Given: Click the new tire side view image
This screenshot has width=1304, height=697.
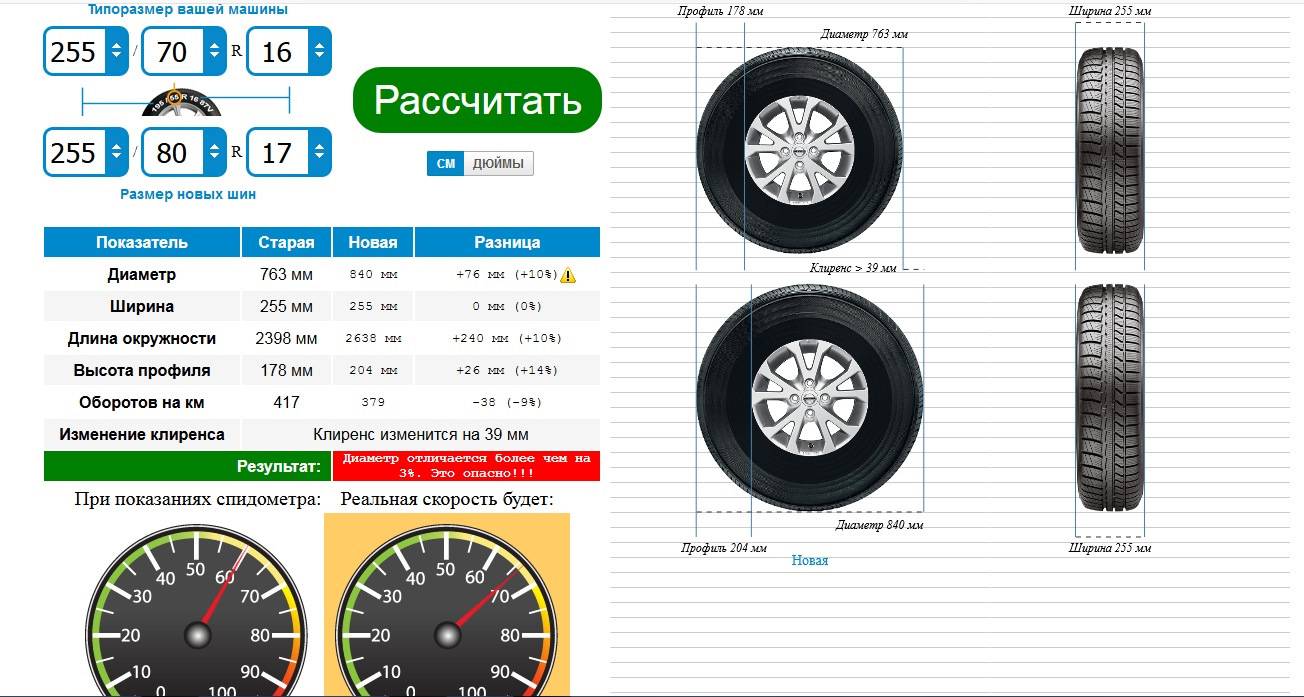Looking at the screenshot, I should [810, 399].
